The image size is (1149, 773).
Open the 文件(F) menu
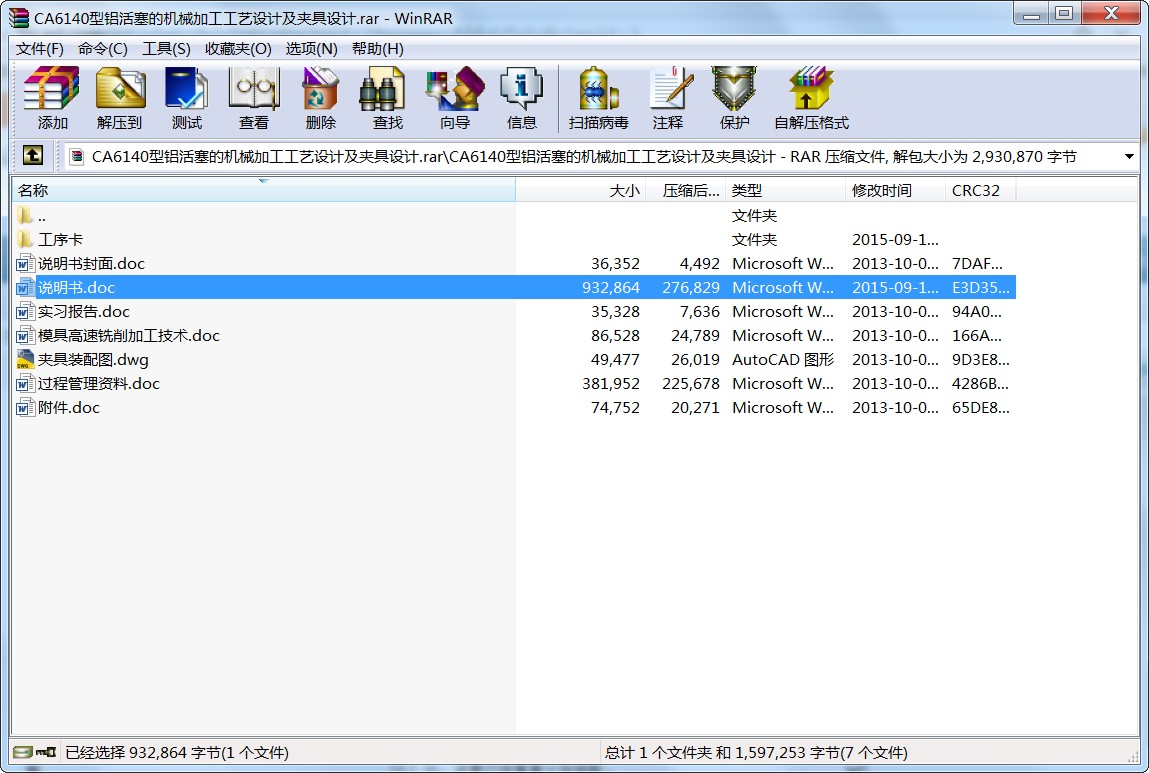(x=40, y=48)
